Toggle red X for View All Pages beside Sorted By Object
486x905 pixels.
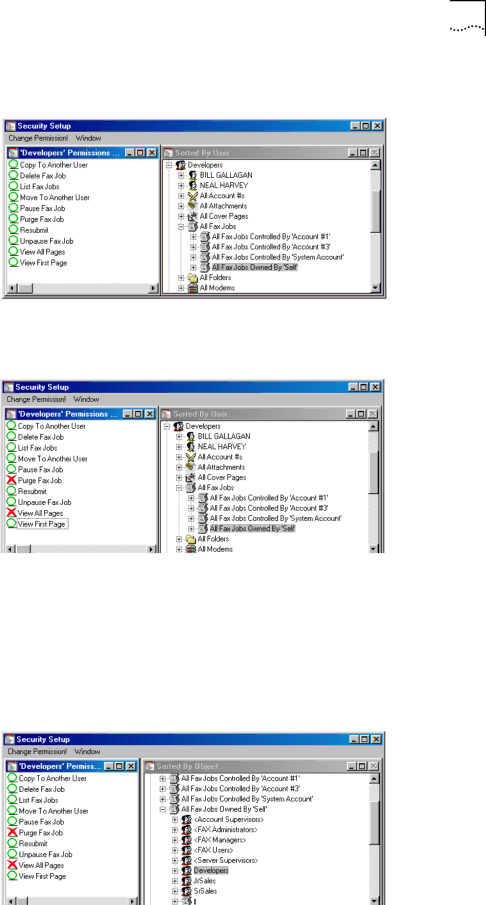[x=12, y=865]
